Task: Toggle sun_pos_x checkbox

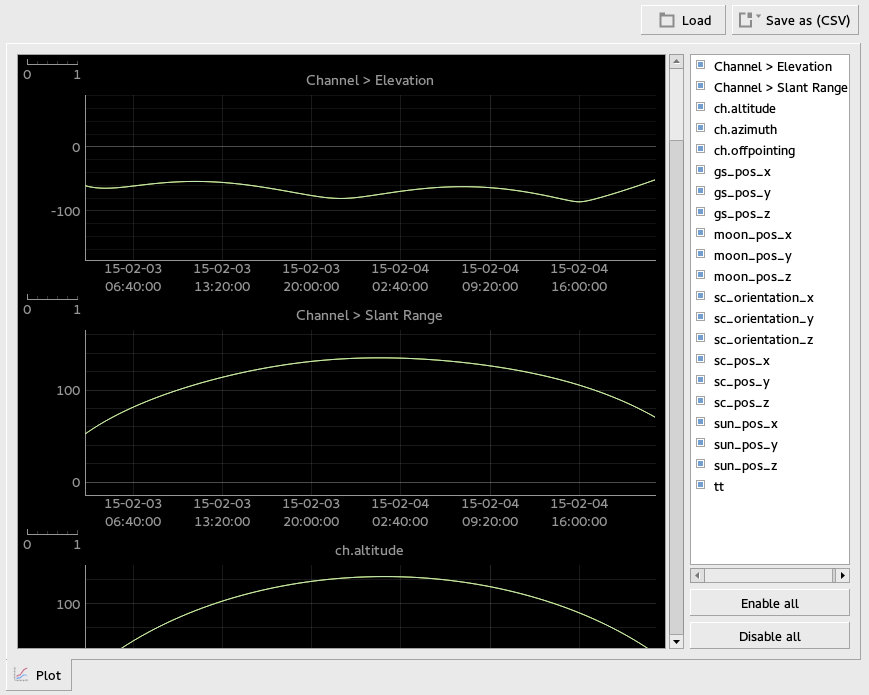Action: [x=701, y=423]
